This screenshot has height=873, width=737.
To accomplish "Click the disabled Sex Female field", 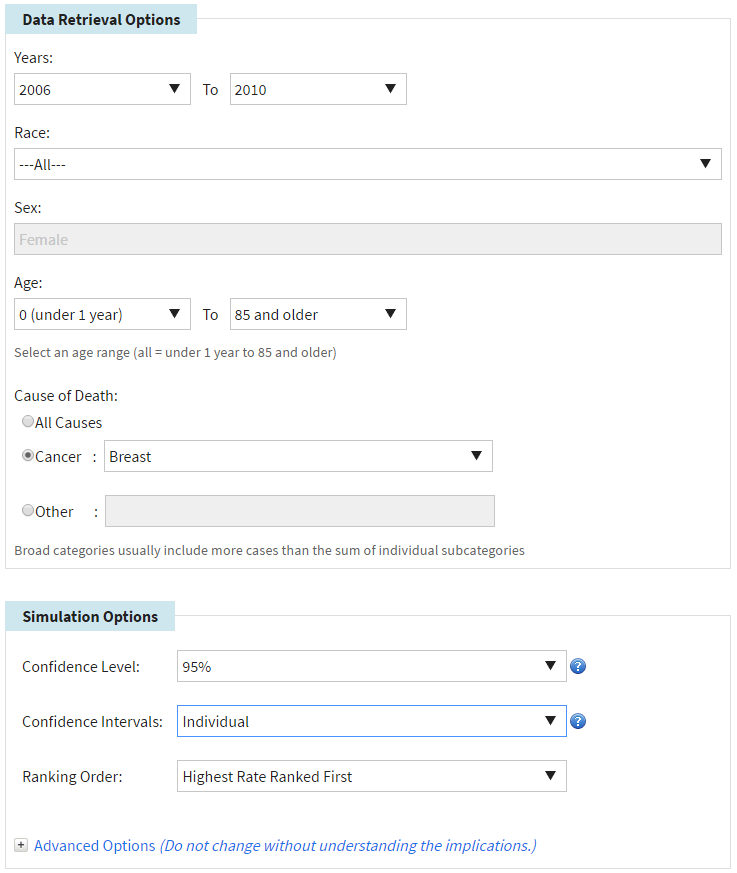I will pos(368,239).
